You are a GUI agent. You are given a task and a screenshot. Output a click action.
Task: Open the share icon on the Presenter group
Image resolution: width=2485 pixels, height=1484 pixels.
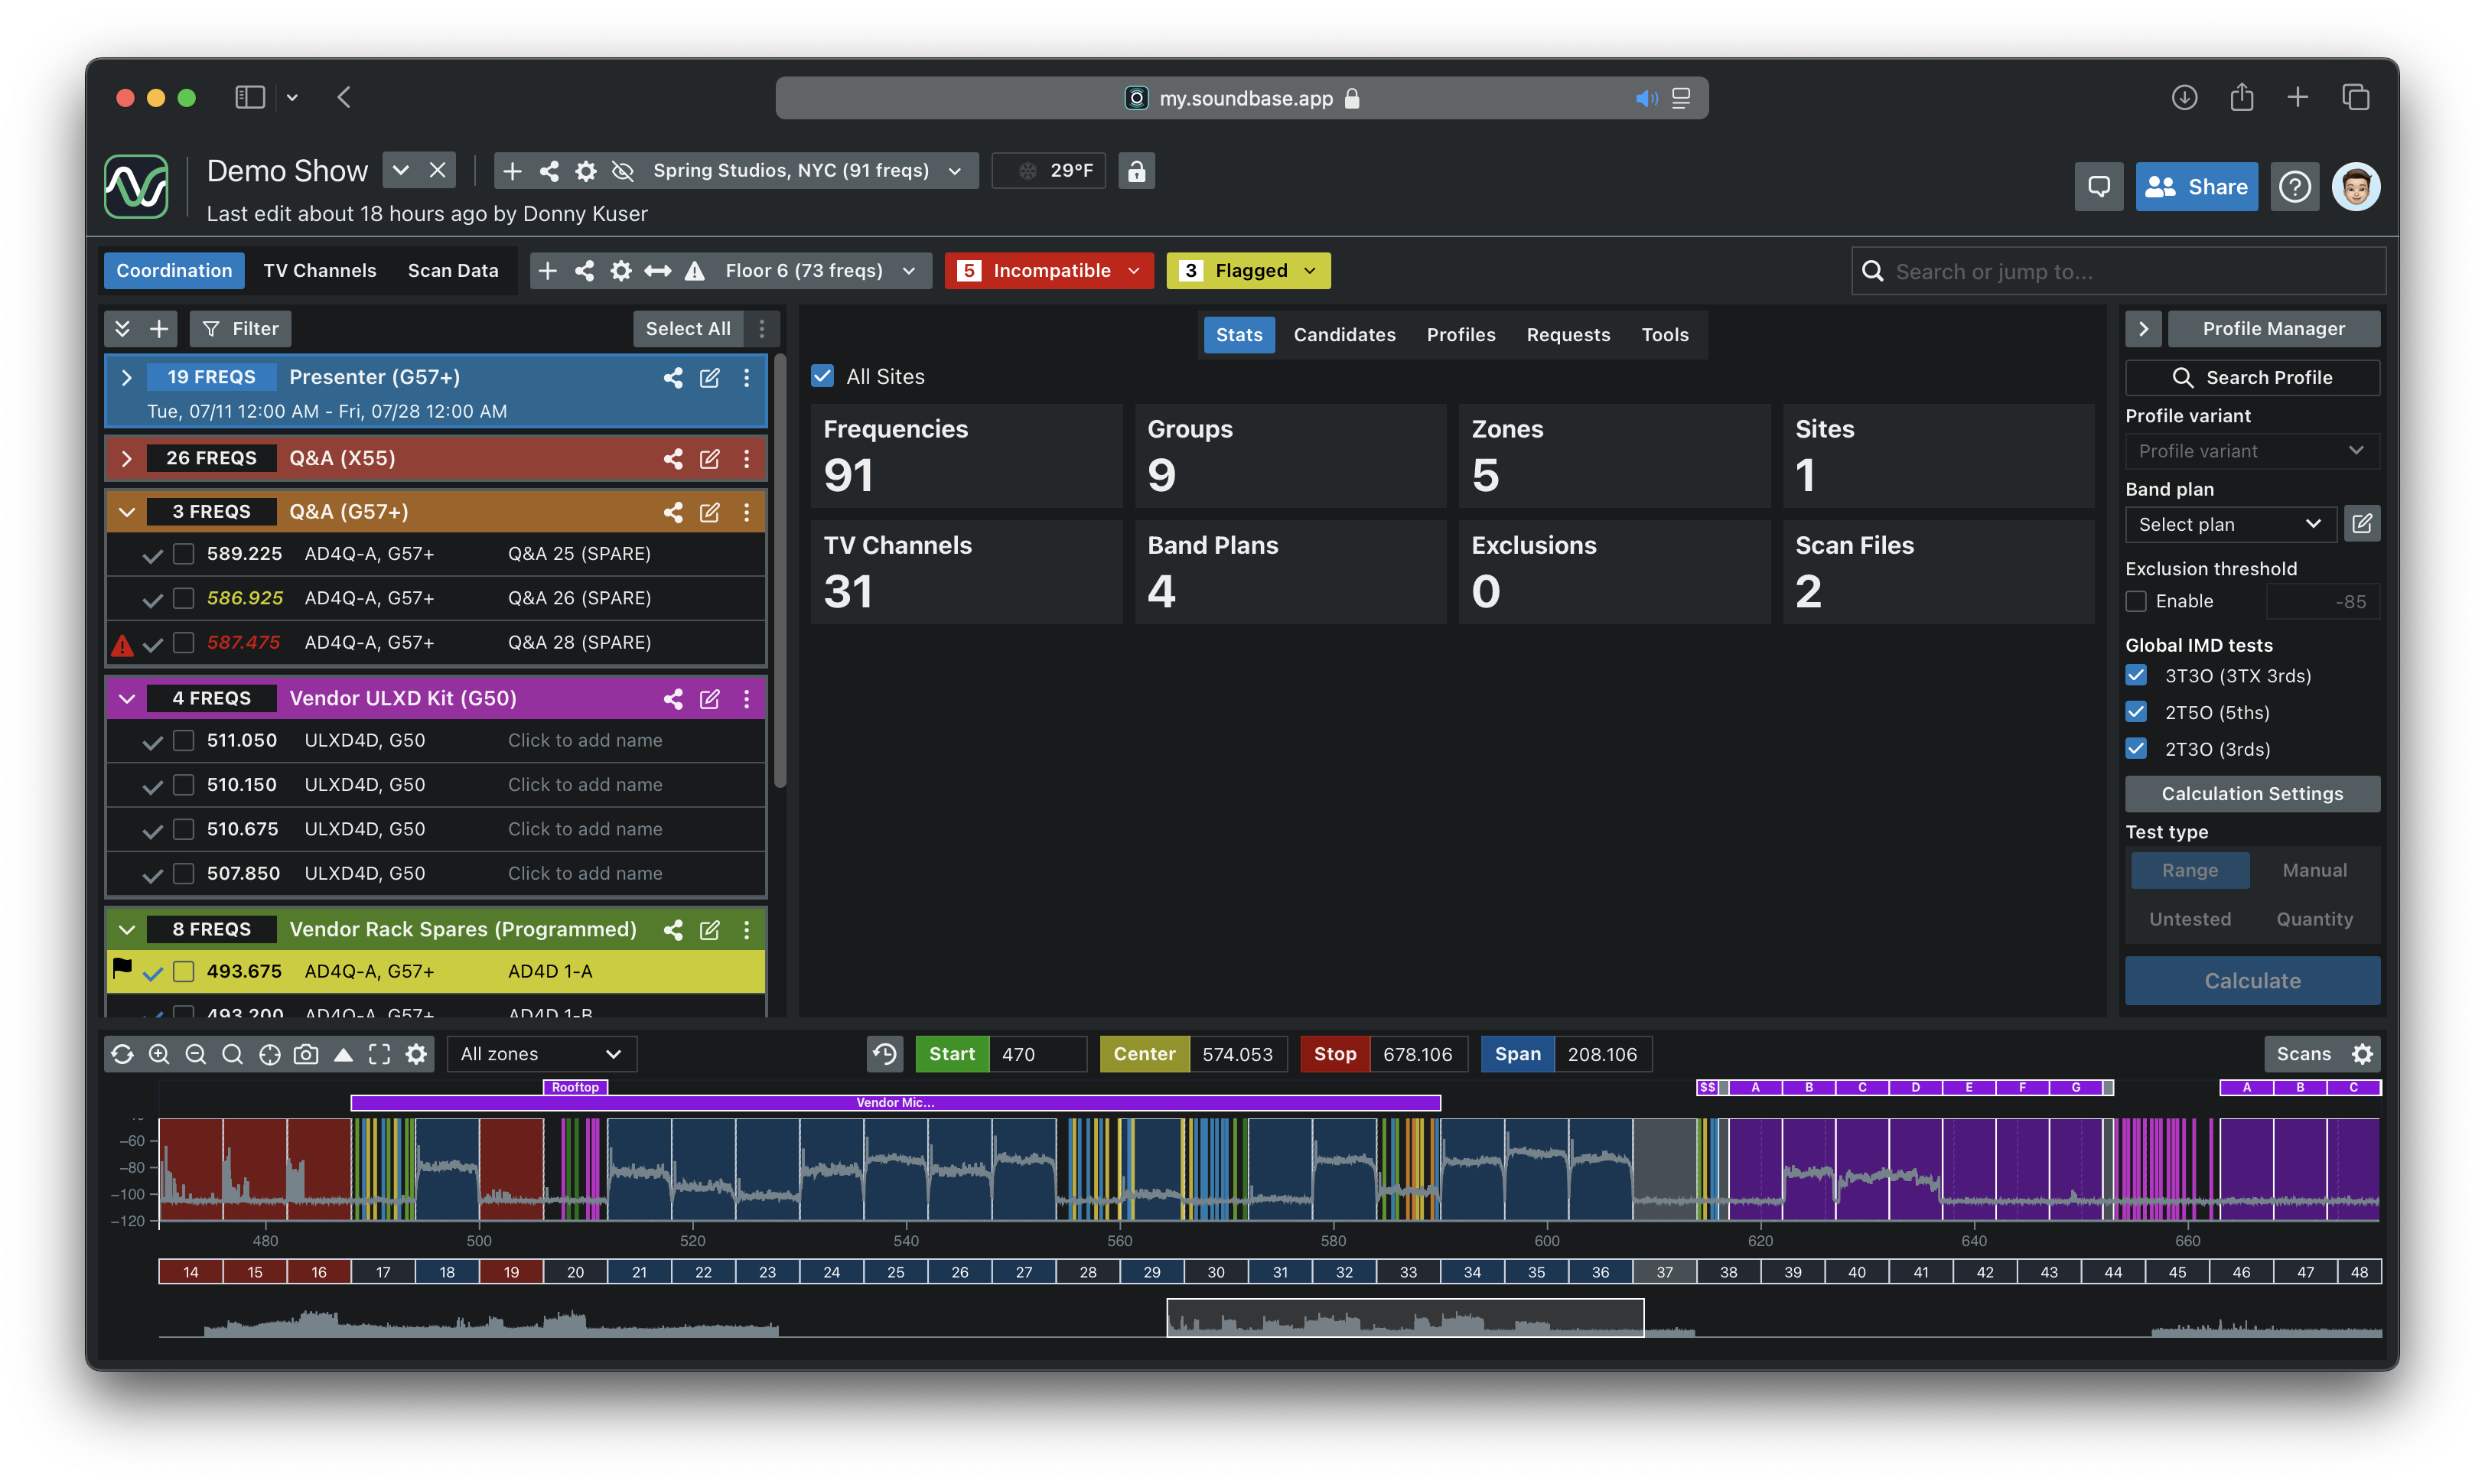pos(672,378)
